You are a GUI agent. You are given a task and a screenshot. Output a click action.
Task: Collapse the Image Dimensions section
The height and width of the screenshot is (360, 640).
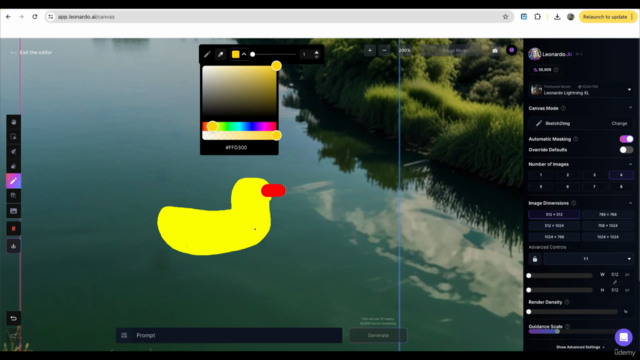(630, 203)
